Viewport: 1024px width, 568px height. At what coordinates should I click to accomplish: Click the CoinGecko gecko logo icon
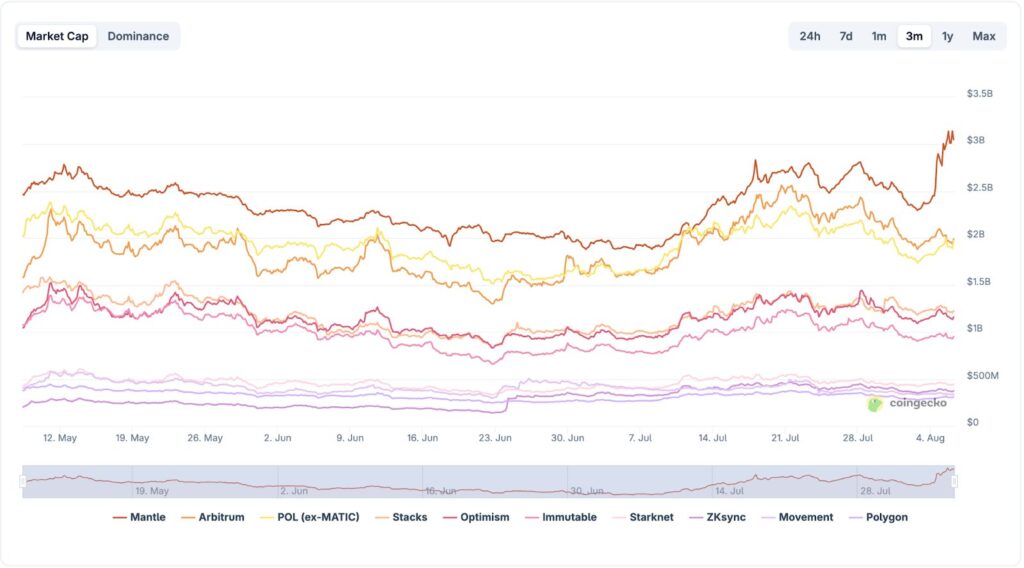tap(875, 404)
